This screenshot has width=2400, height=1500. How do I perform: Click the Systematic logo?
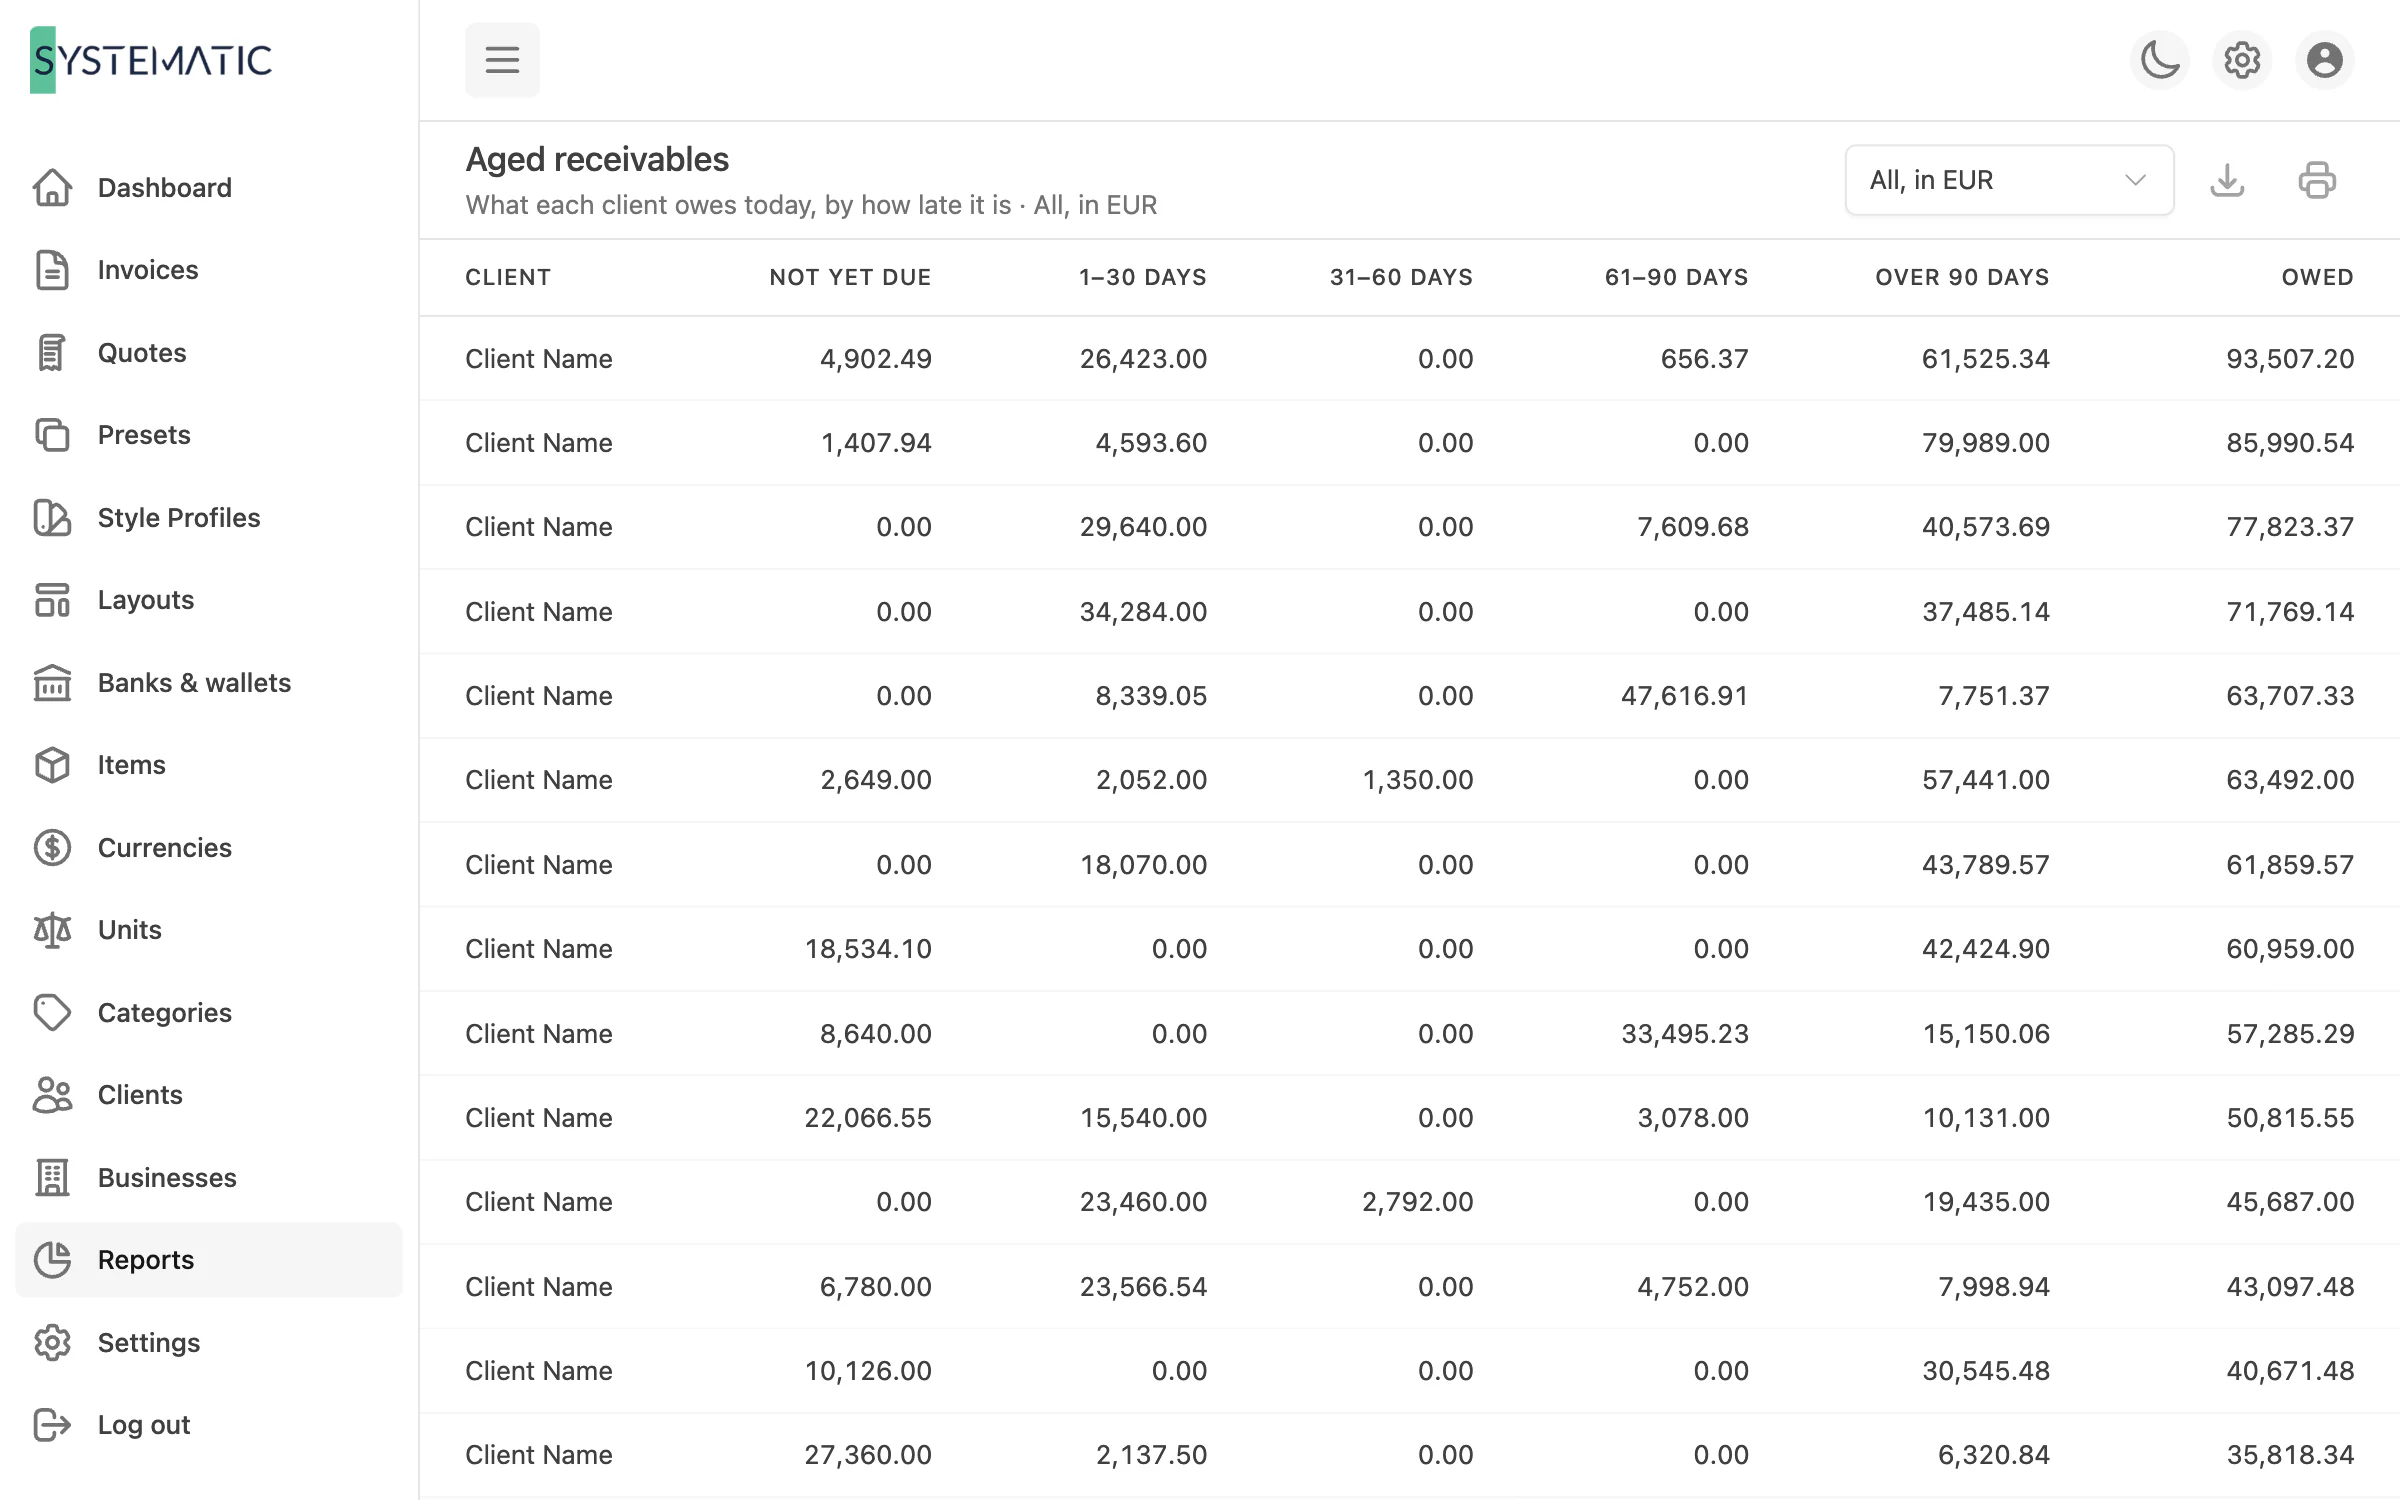[x=151, y=60]
